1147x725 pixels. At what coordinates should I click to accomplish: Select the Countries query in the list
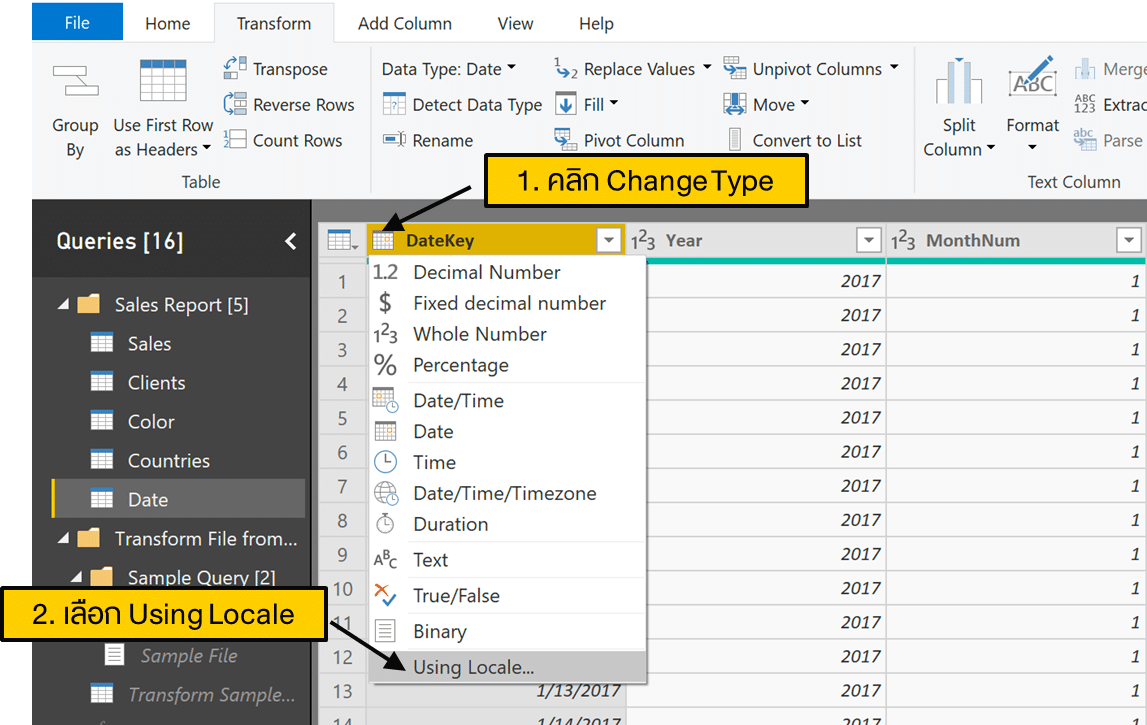point(168,461)
